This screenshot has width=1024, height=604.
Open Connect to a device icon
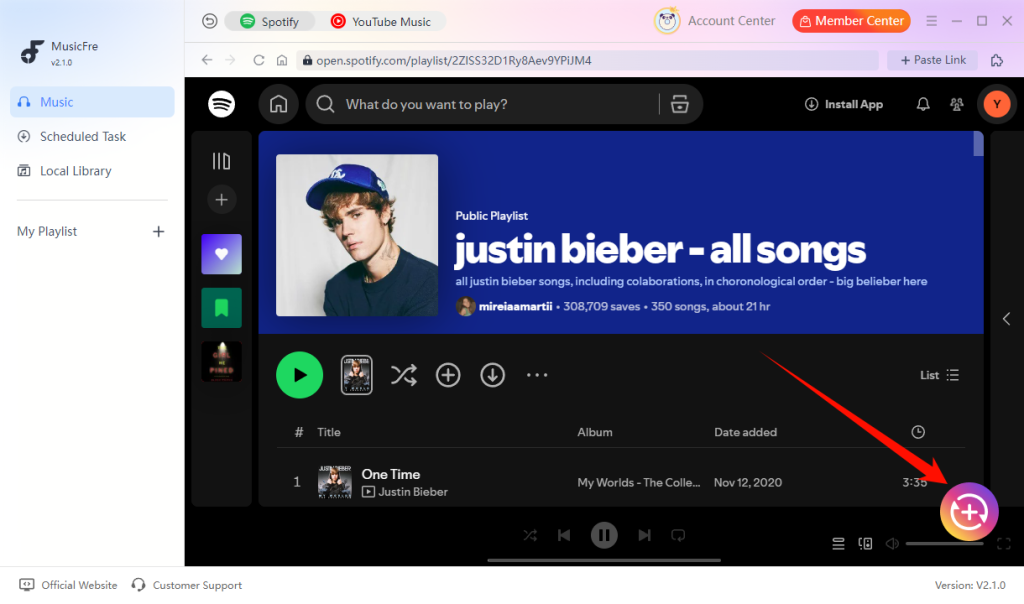point(865,543)
